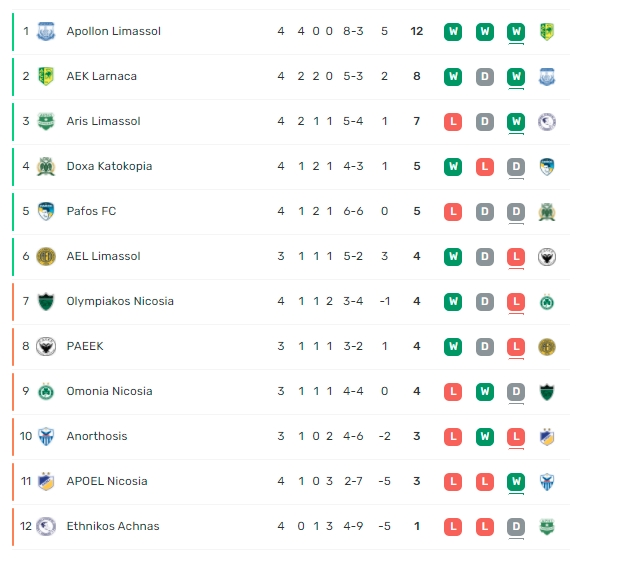Open next opponent crest in Apollon Limassol row

coord(547,32)
